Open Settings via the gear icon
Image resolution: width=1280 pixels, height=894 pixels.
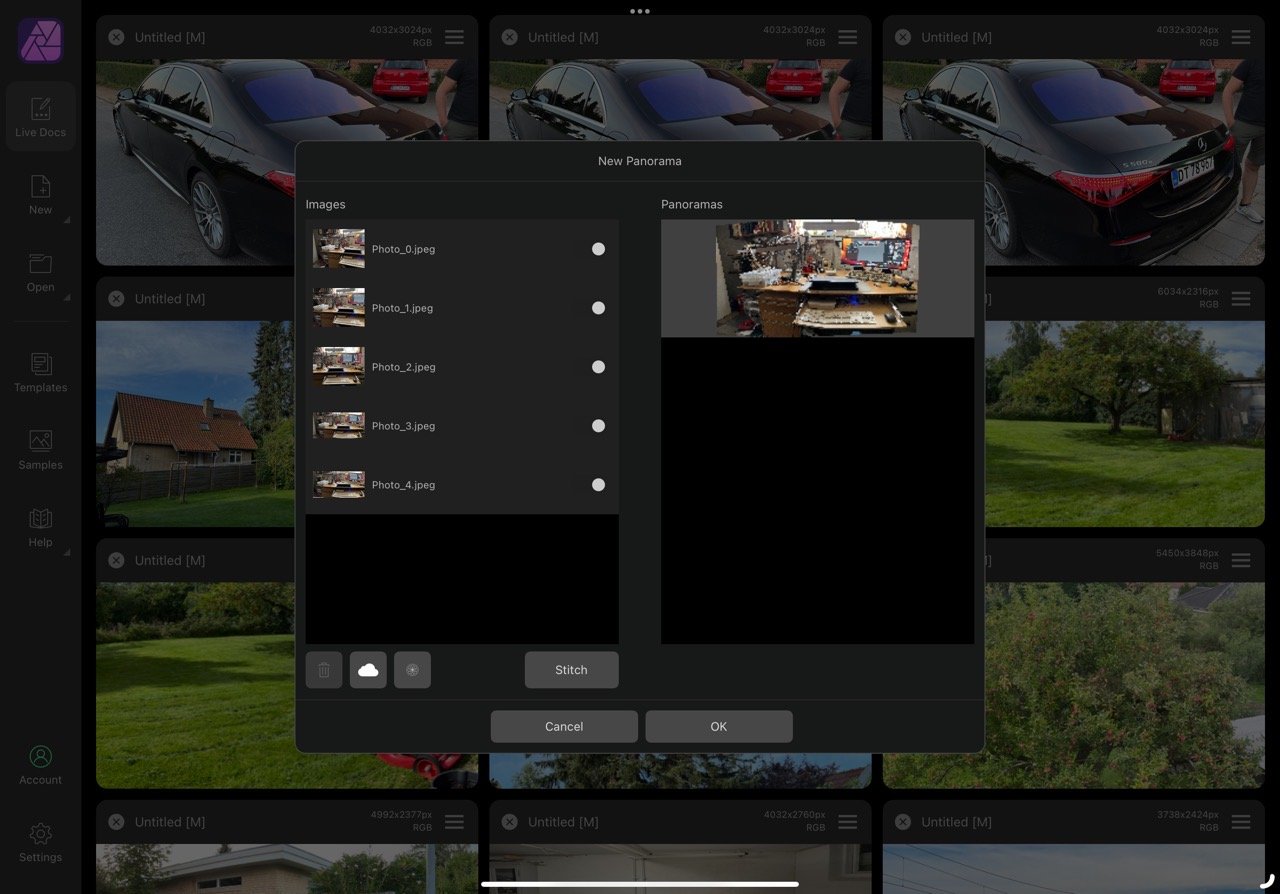[40, 841]
